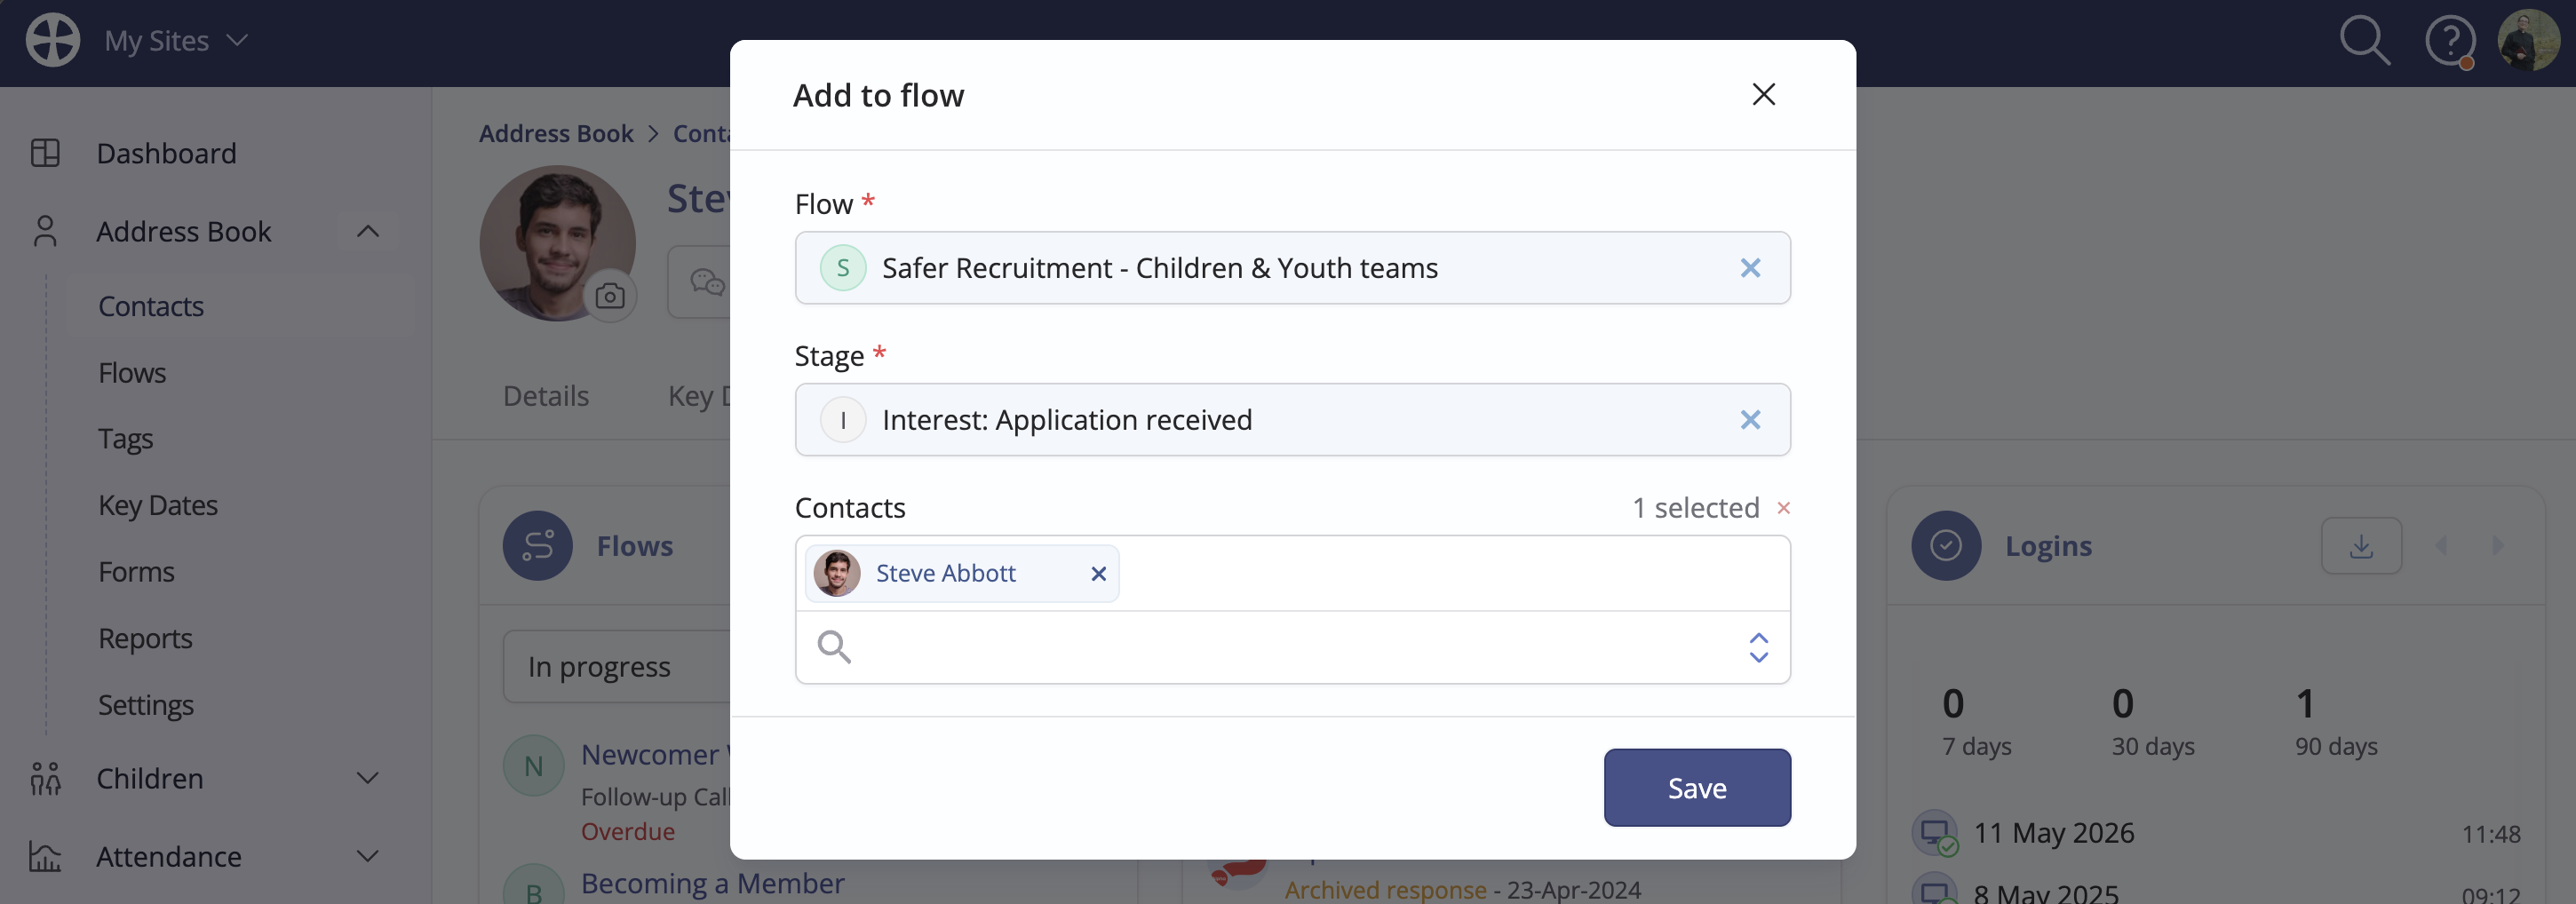Go to Contacts in sidebar

pyautogui.click(x=151, y=306)
